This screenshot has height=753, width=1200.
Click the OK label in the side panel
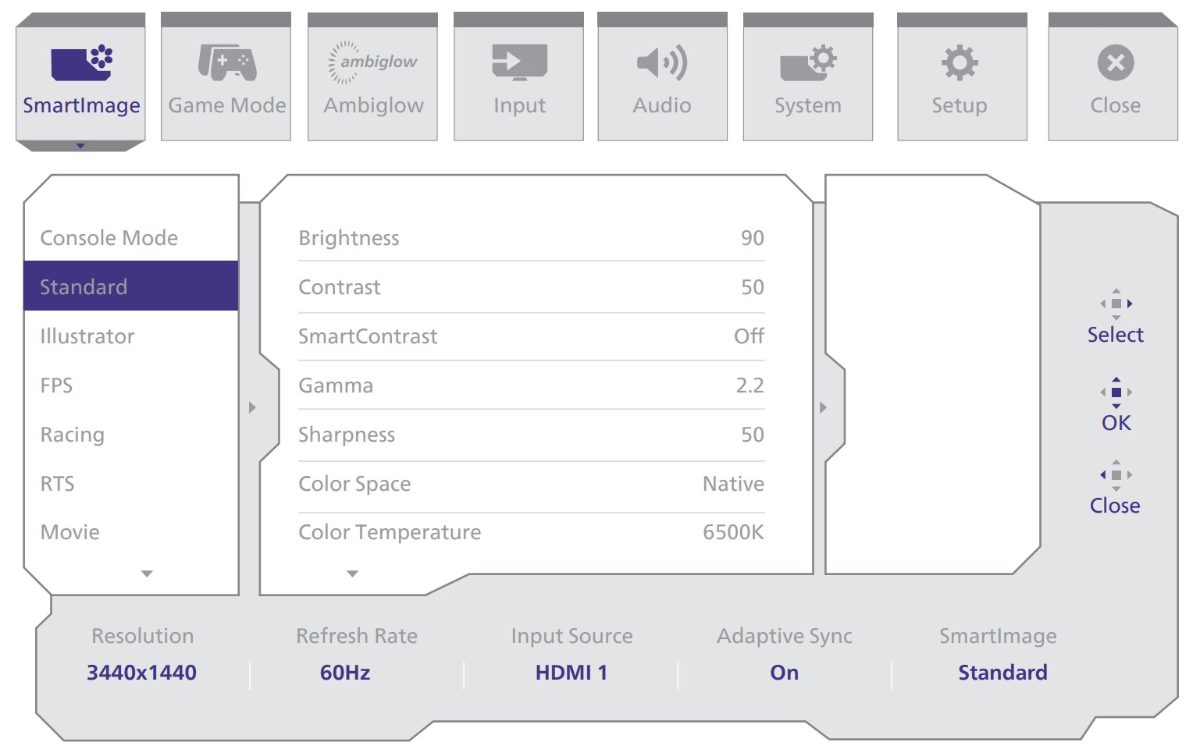click(1116, 422)
